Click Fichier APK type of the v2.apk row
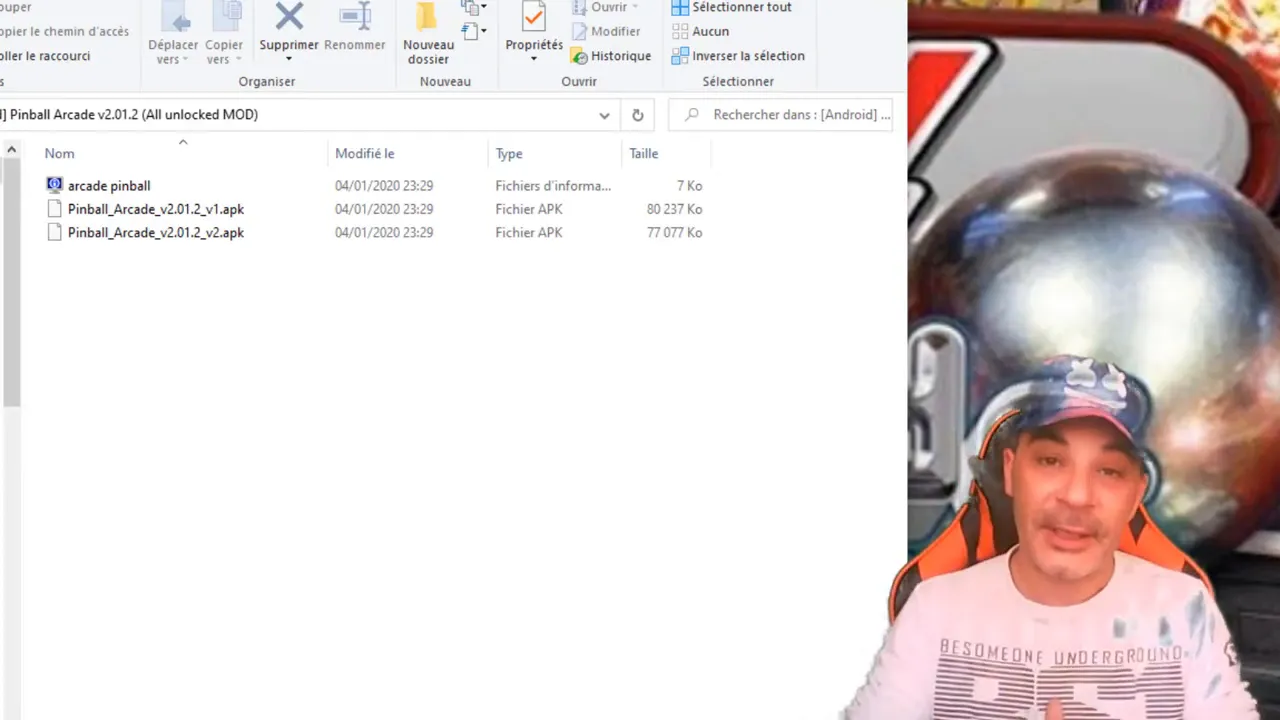 point(529,232)
